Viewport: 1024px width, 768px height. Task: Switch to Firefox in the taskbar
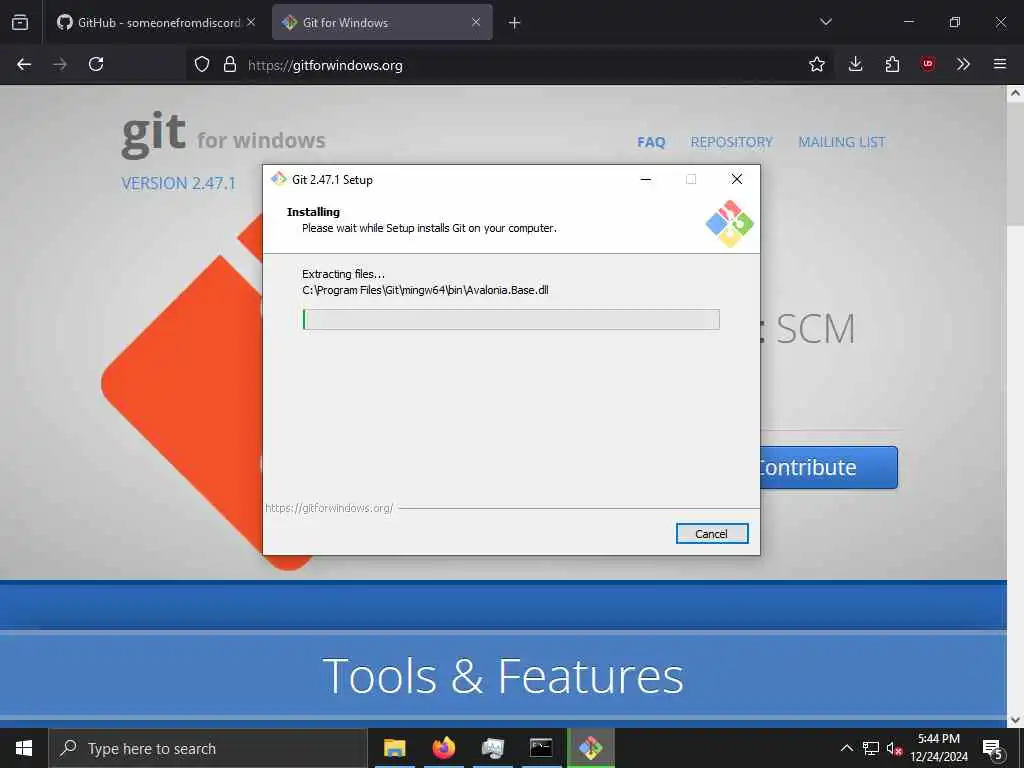point(443,748)
